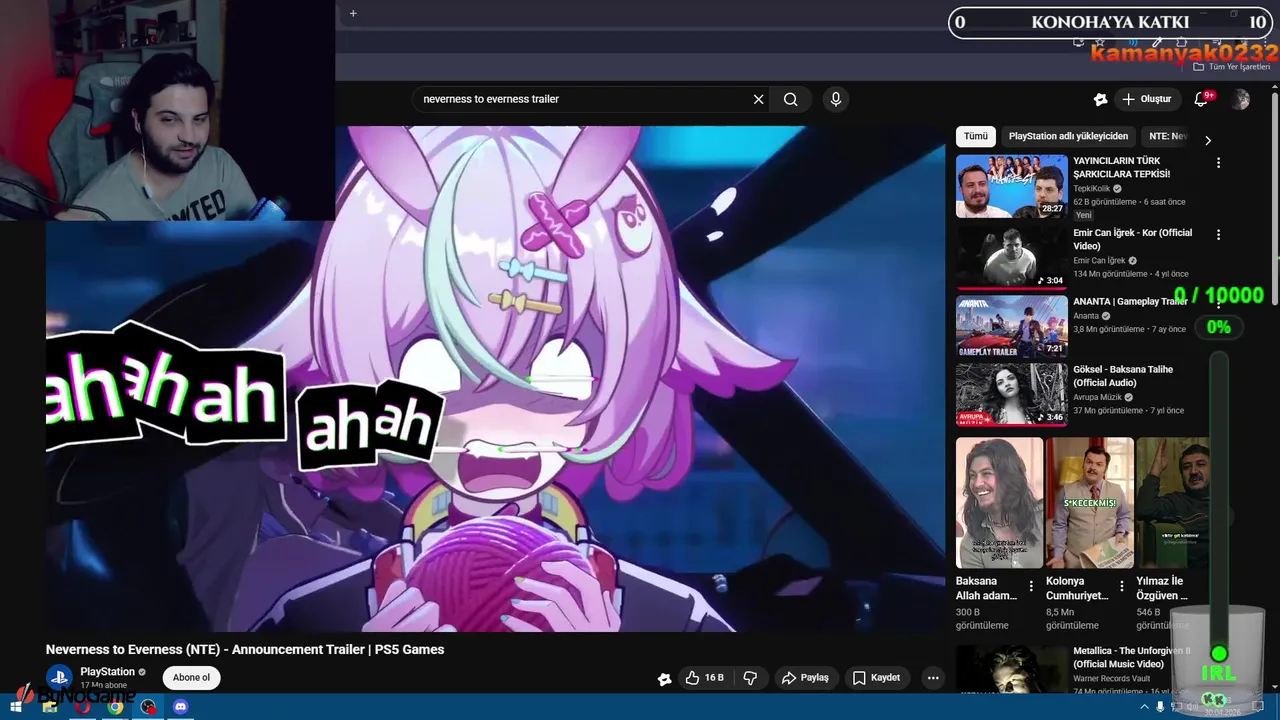Save video with Kaydet button
This screenshot has height=720, width=1280.
click(x=877, y=678)
